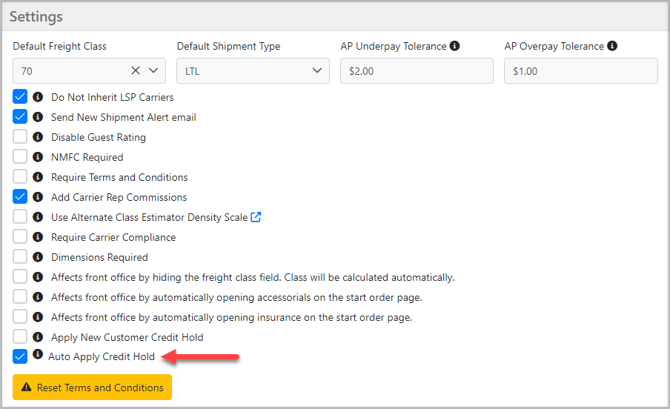
Task: Click info icon beside Do Not Inherit LSP Carriers
Action: pyautogui.click(x=38, y=97)
